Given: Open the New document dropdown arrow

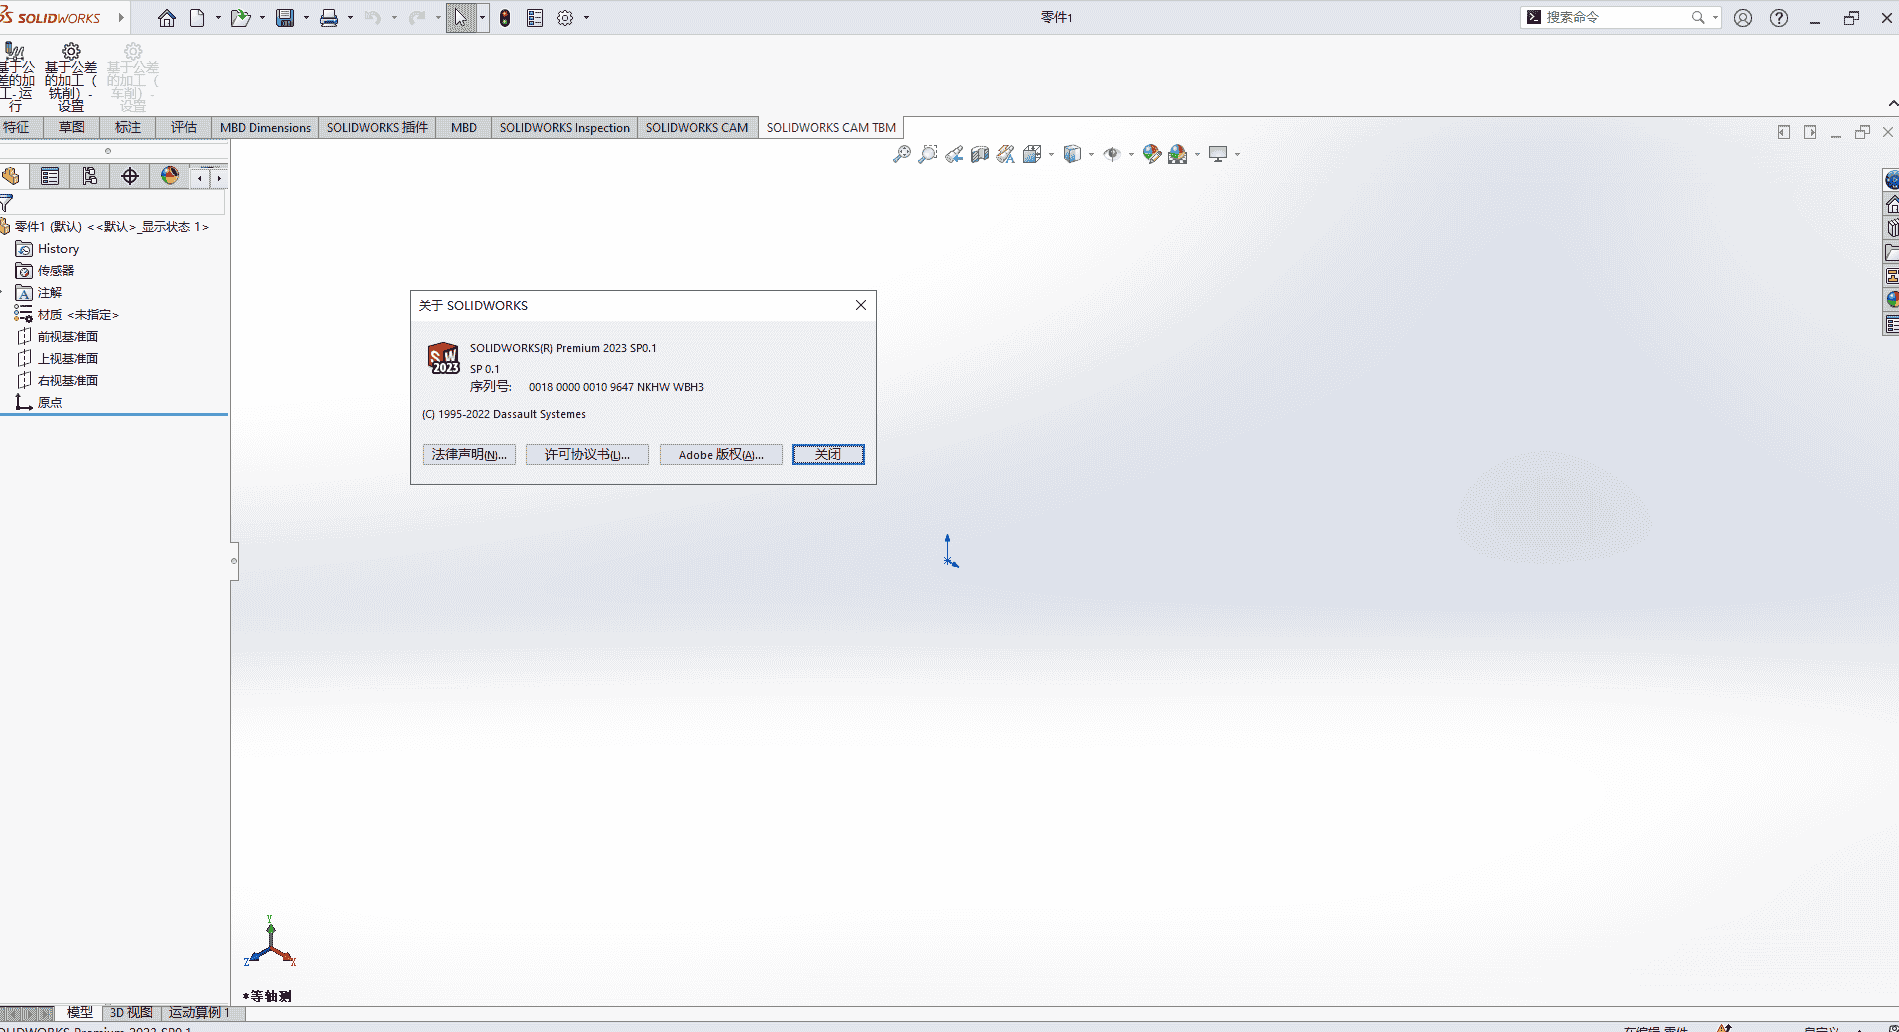Looking at the screenshot, I should [218, 18].
